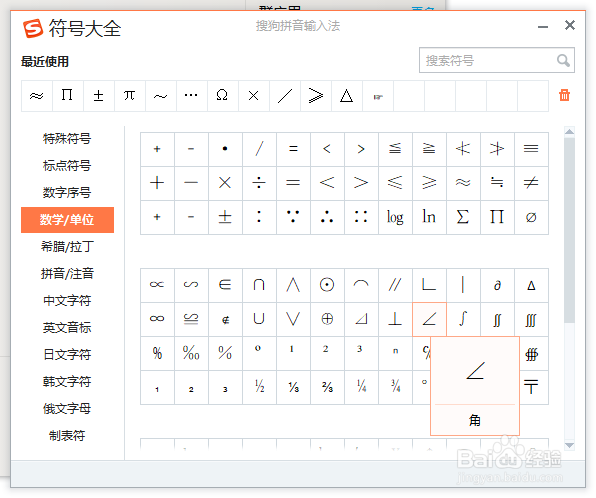The image size is (596, 498).
Task: Choose the ∵ because symbol
Action: pyautogui.click(x=293, y=217)
